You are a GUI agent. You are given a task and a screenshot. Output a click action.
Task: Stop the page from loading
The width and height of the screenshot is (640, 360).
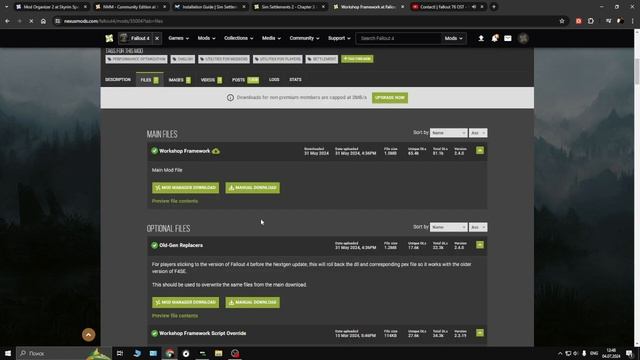(31, 21)
